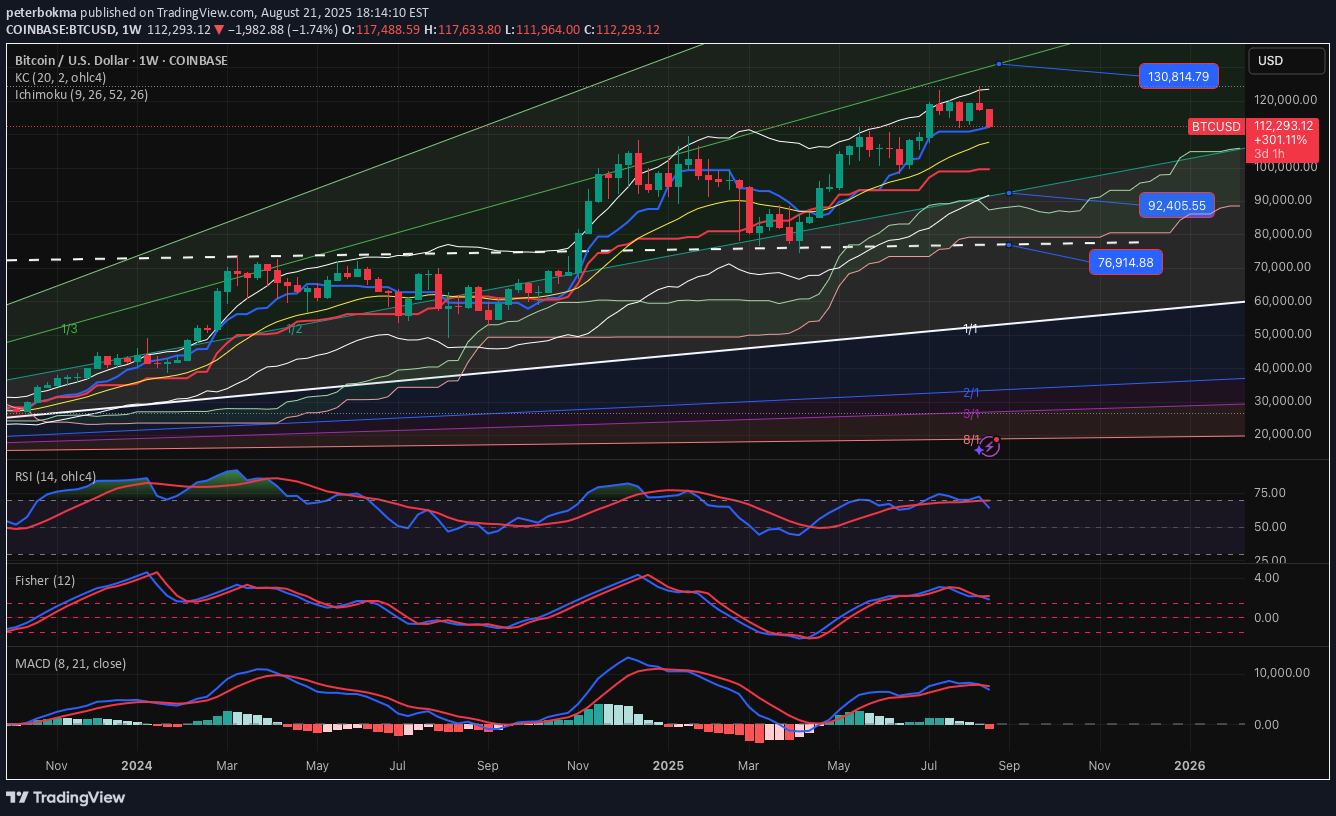This screenshot has width=1336, height=816.
Task: Click the peterbokma author name in header
Action: [39, 14]
